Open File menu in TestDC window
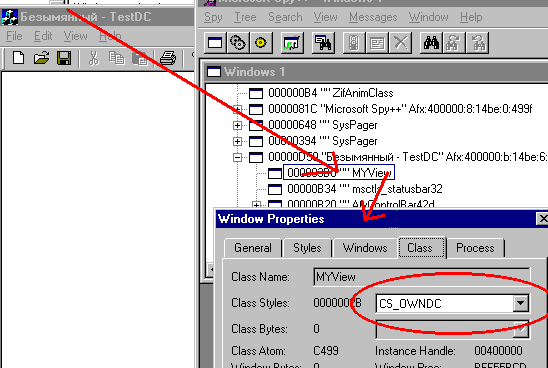This screenshot has width=548, height=368. (x=14, y=36)
